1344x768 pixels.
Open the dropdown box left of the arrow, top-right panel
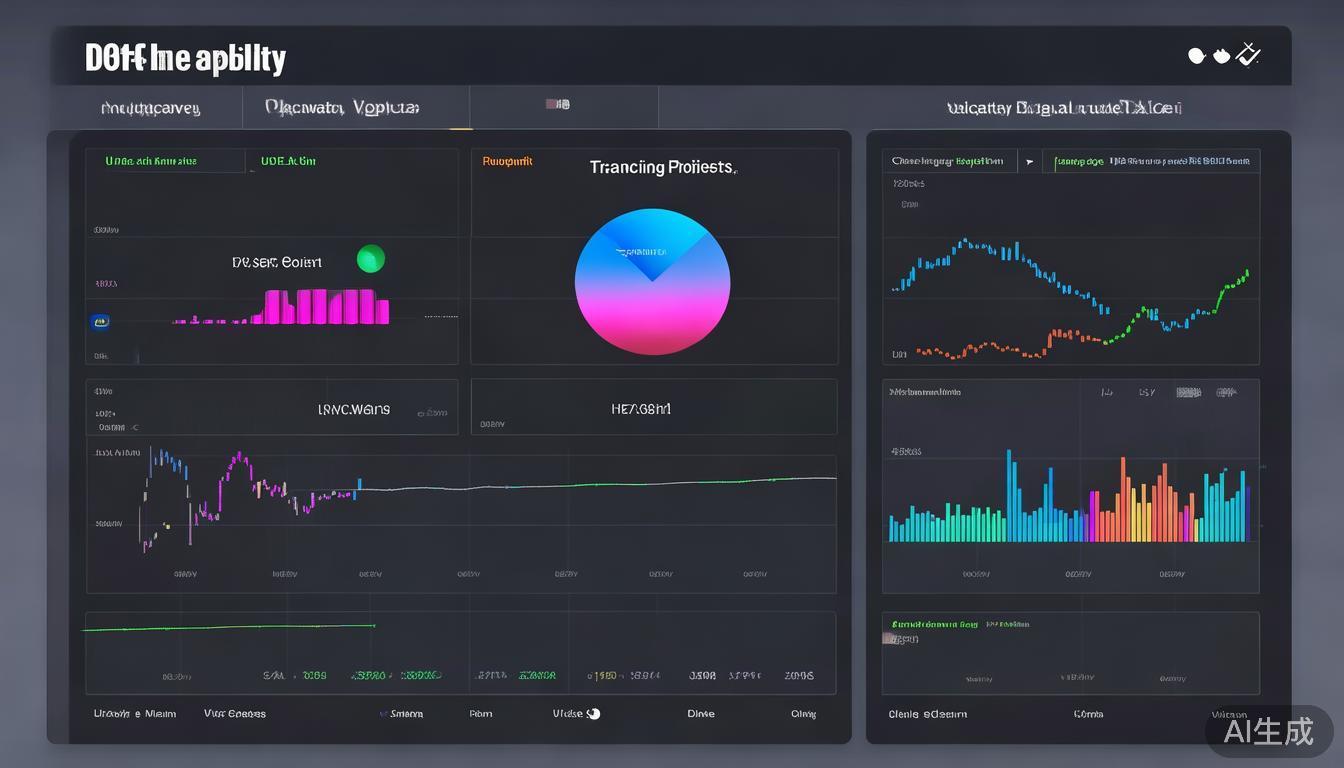click(949, 161)
